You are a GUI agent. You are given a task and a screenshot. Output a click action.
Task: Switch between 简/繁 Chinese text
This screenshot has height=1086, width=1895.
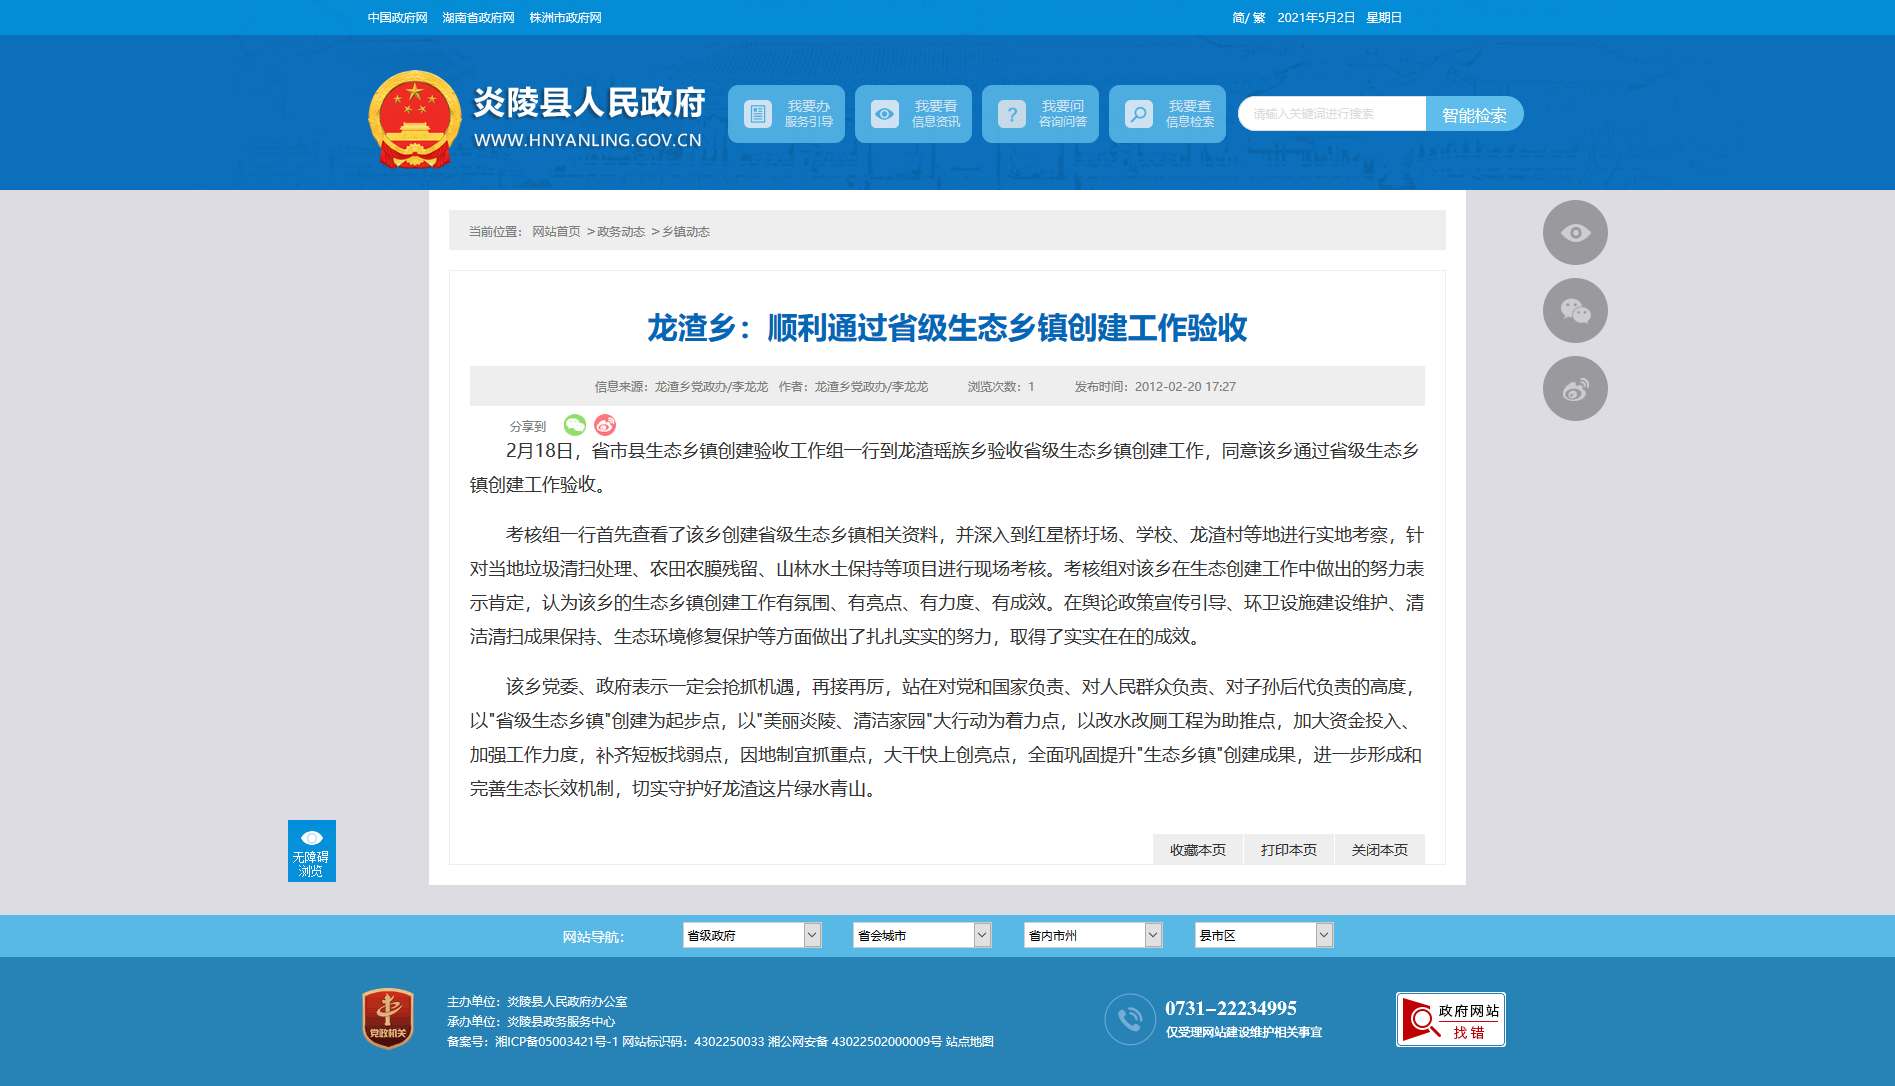[1248, 18]
